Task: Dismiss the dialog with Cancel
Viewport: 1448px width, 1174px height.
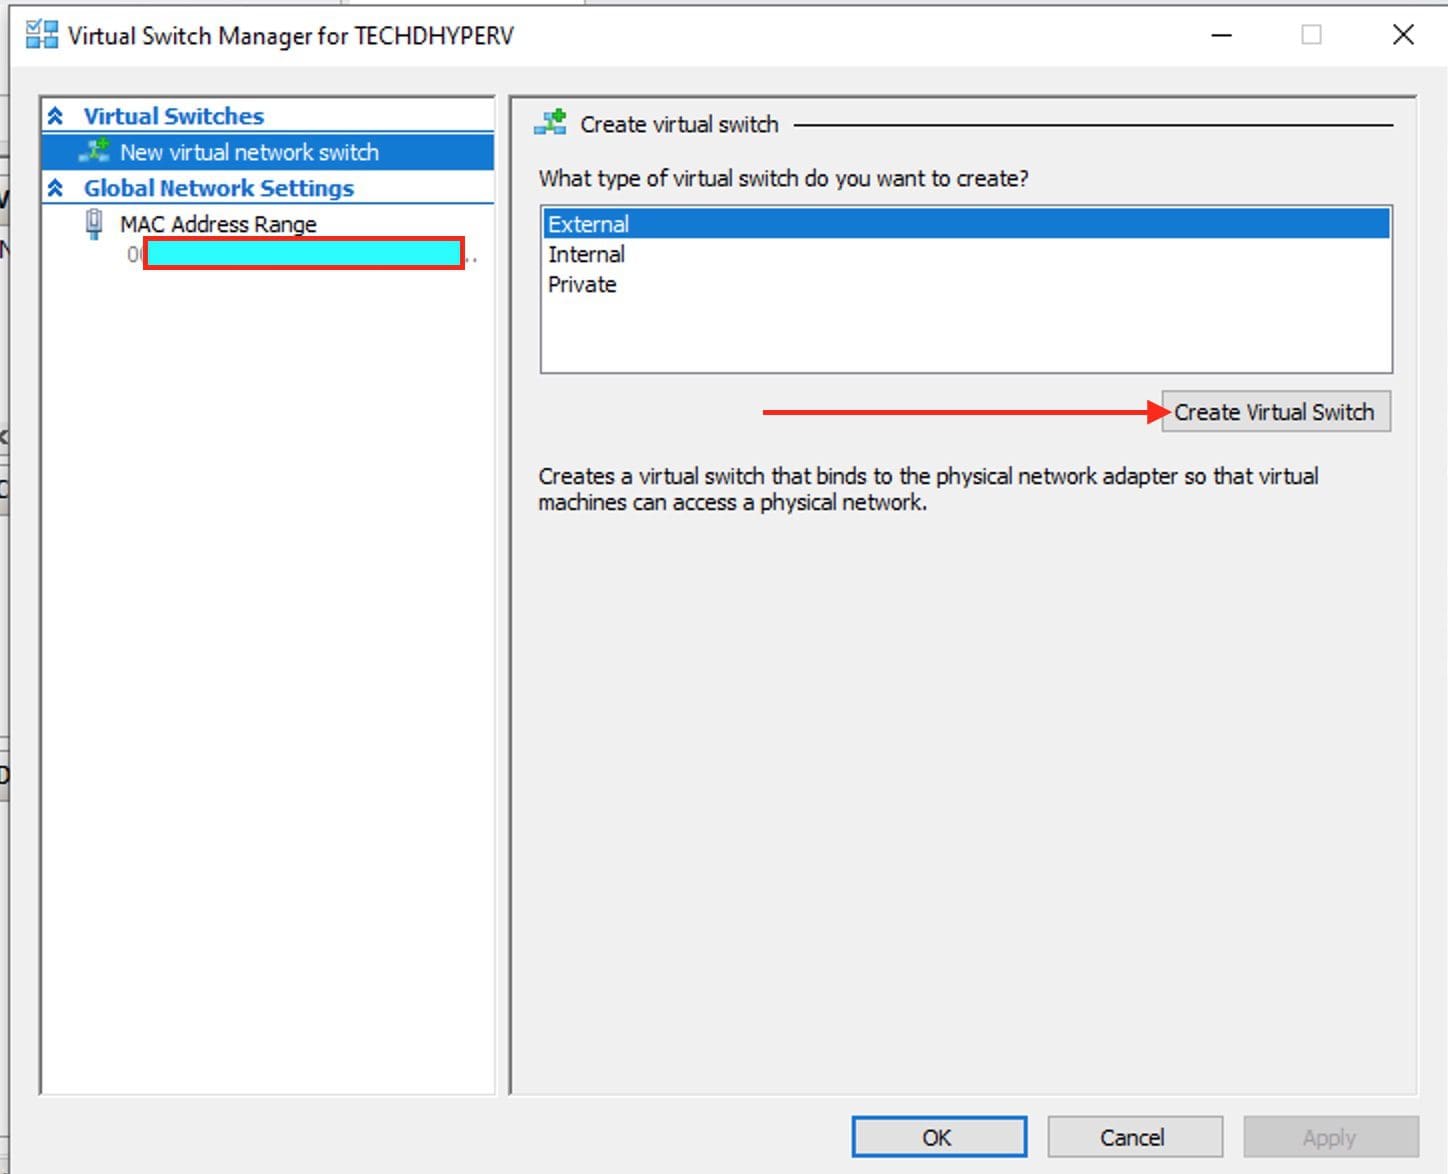Action: point(1133,1137)
